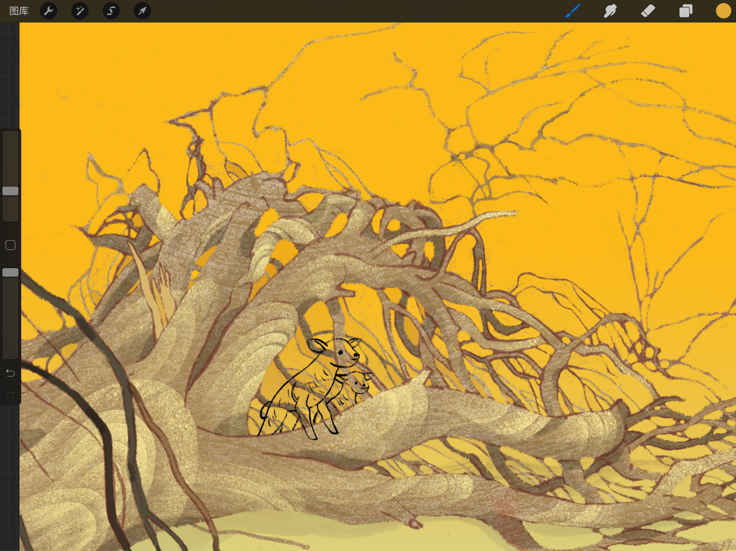Redo the last undone stroke
Screen dimensions: 736x551
(10, 395)
